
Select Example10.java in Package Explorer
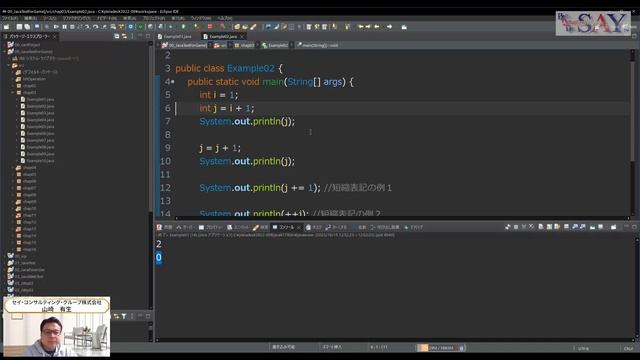(x=40, y=161)
